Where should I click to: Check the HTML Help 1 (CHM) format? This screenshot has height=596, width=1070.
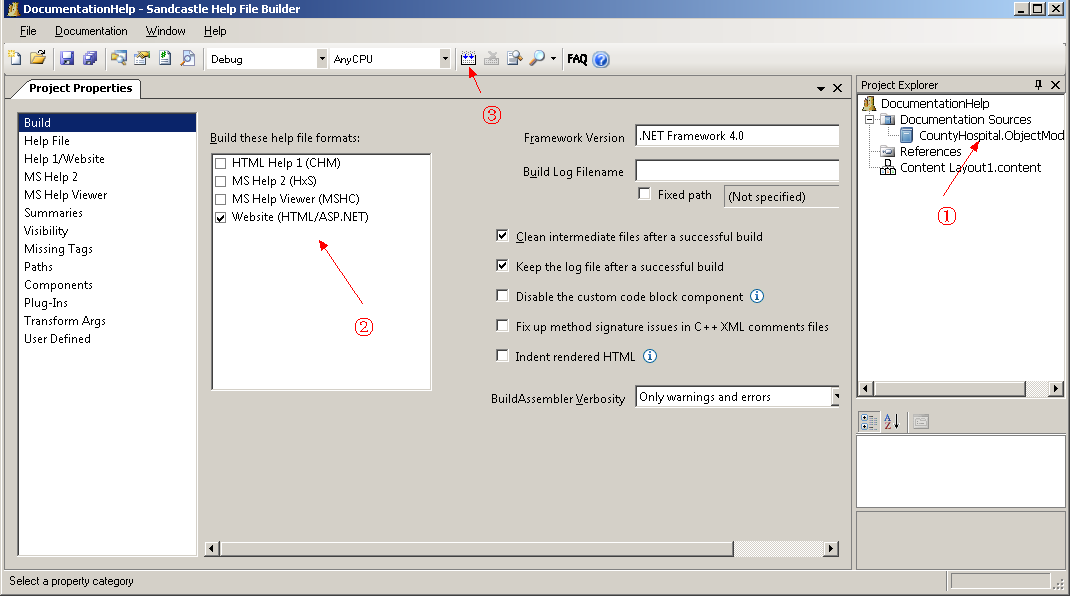pyautogui.click(x=220, y=163)
